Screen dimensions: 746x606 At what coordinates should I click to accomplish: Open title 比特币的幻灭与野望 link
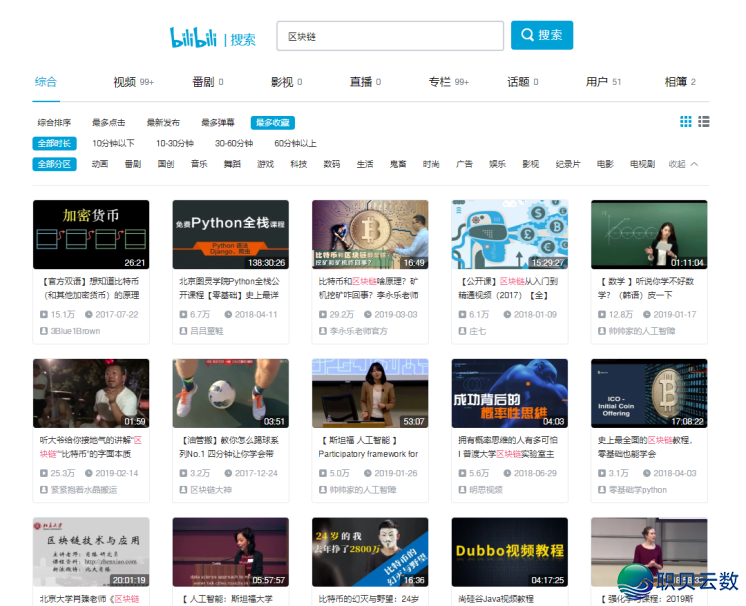pyautogui.click(x=369, y=599)
